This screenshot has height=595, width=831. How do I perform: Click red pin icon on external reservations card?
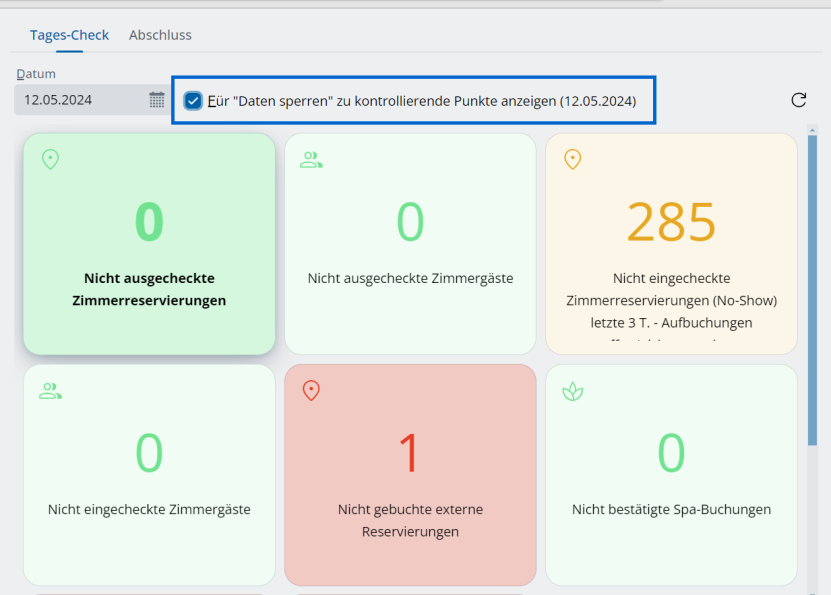[x=311, y=390]
